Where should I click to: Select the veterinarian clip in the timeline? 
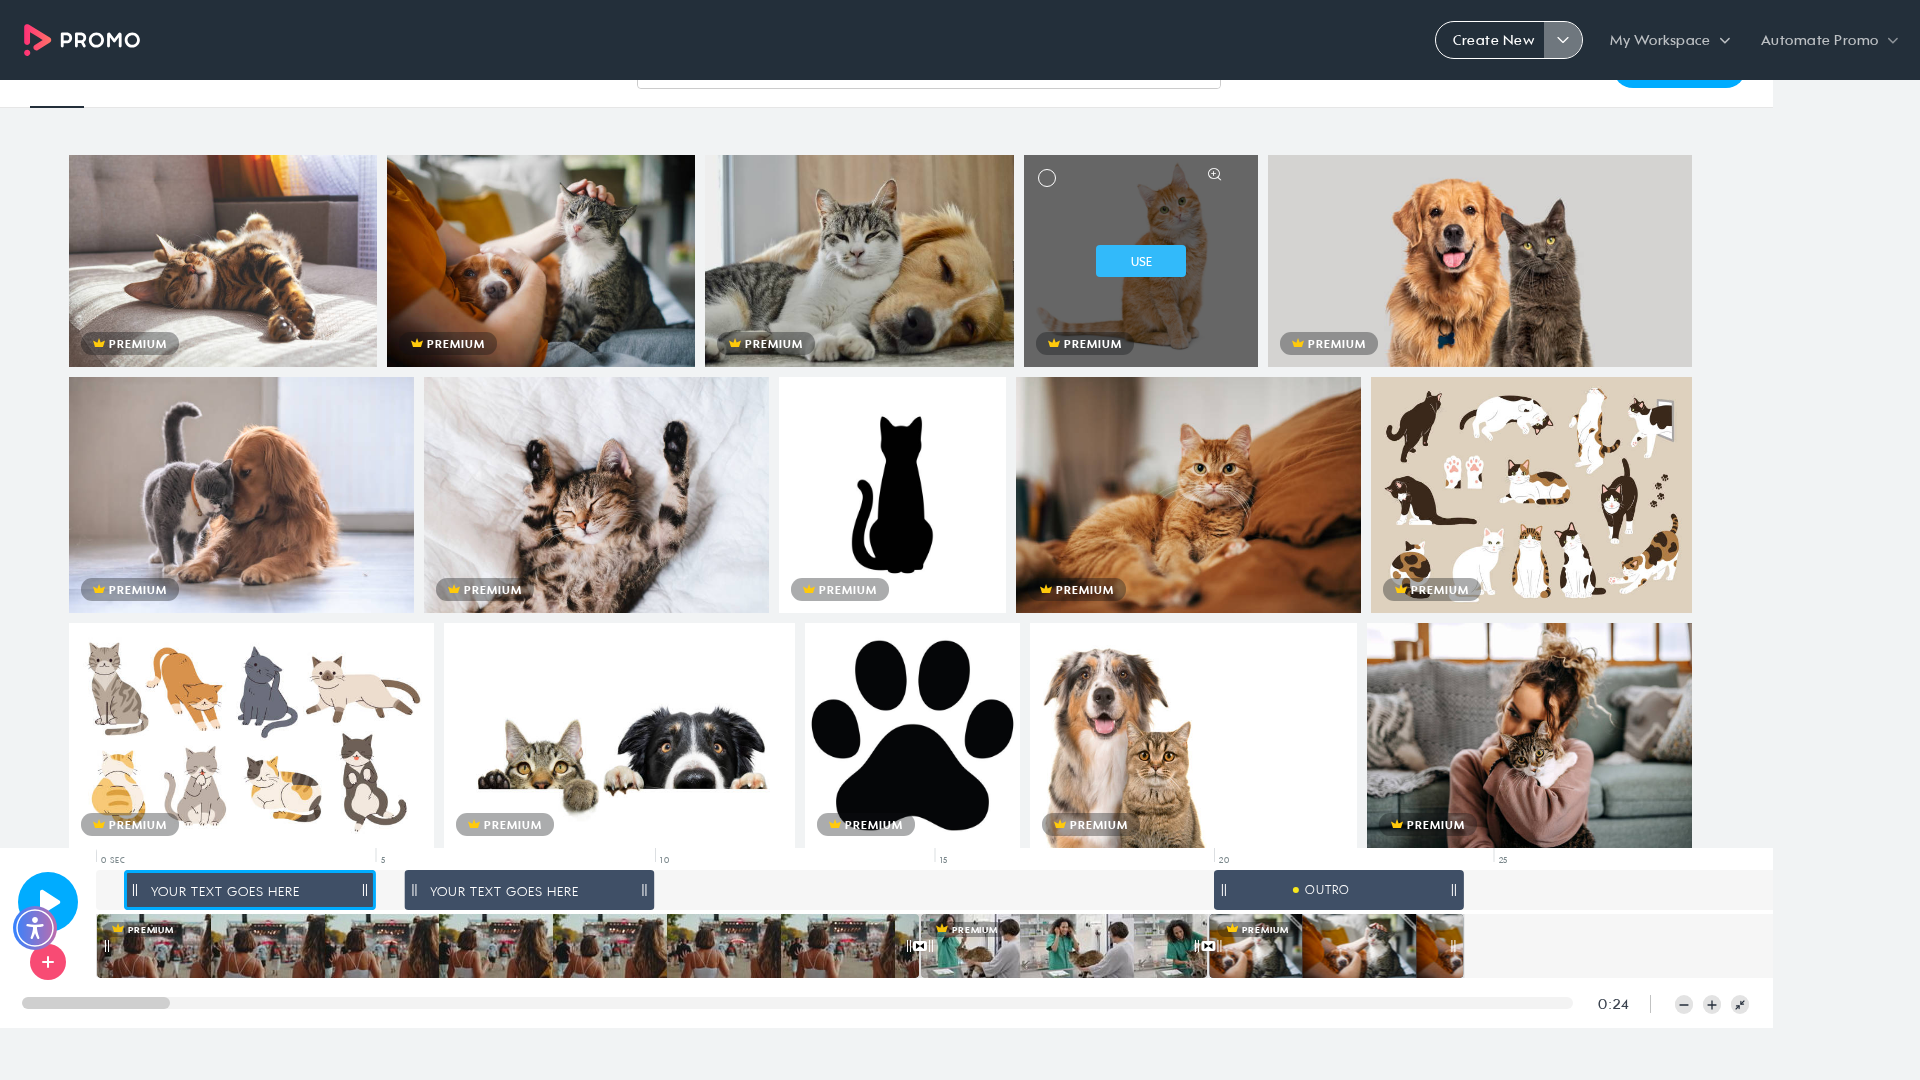(1064, 946)
